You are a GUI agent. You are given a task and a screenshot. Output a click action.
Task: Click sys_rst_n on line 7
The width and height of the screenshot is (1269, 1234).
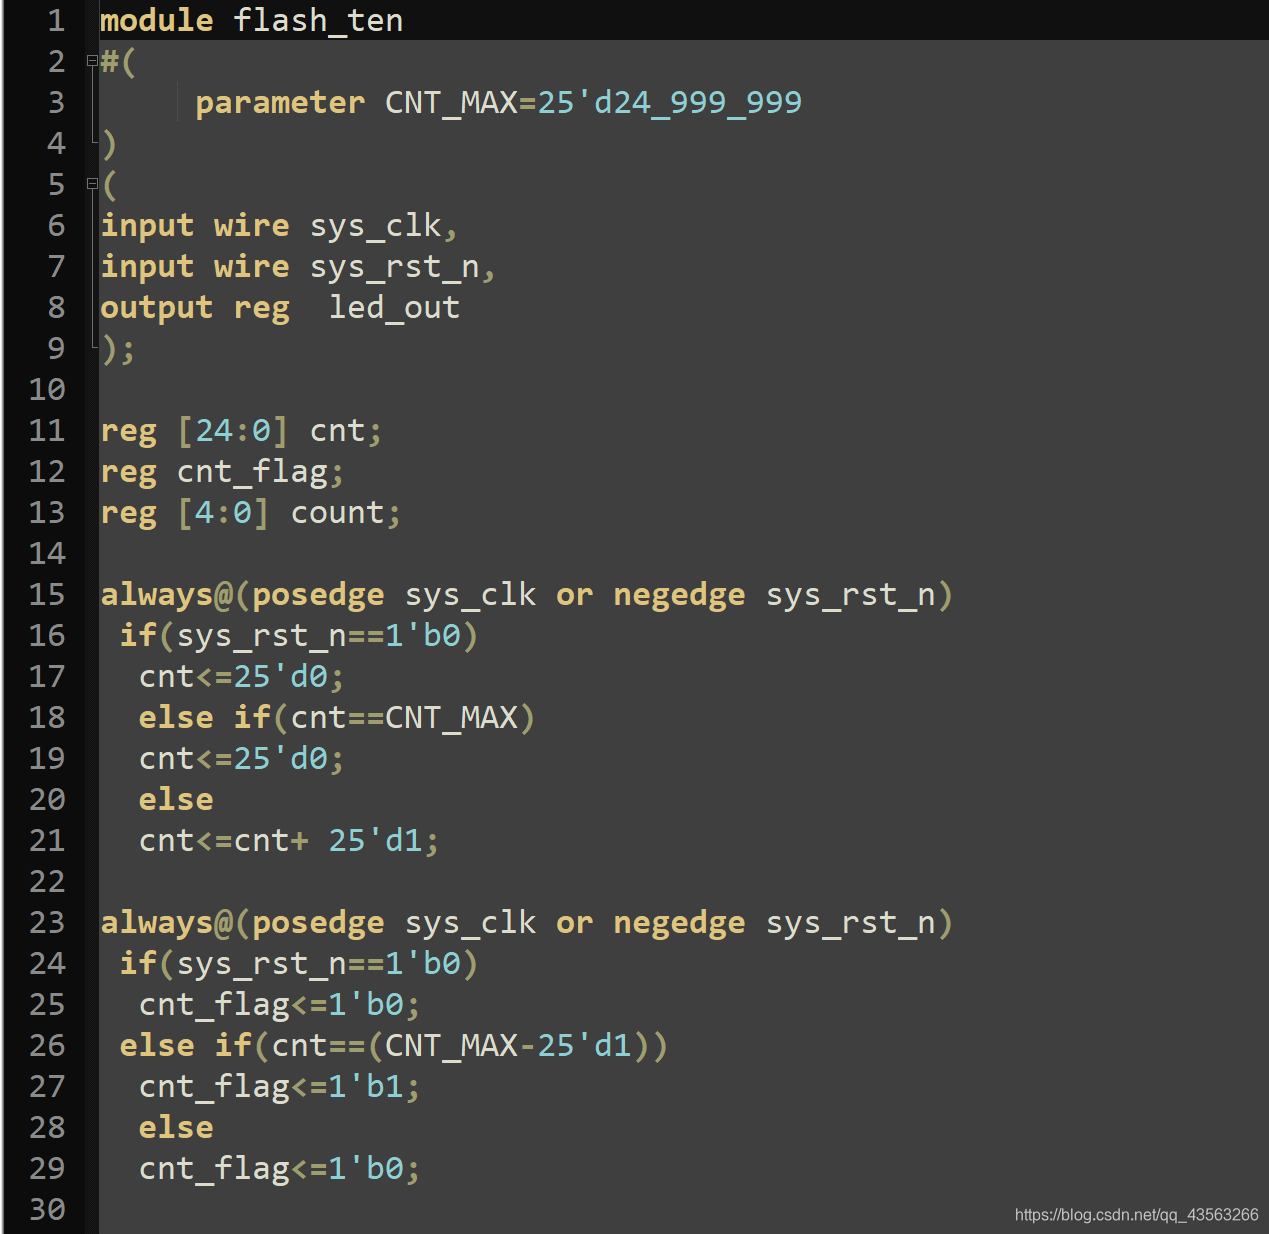[x=395, y=267]
